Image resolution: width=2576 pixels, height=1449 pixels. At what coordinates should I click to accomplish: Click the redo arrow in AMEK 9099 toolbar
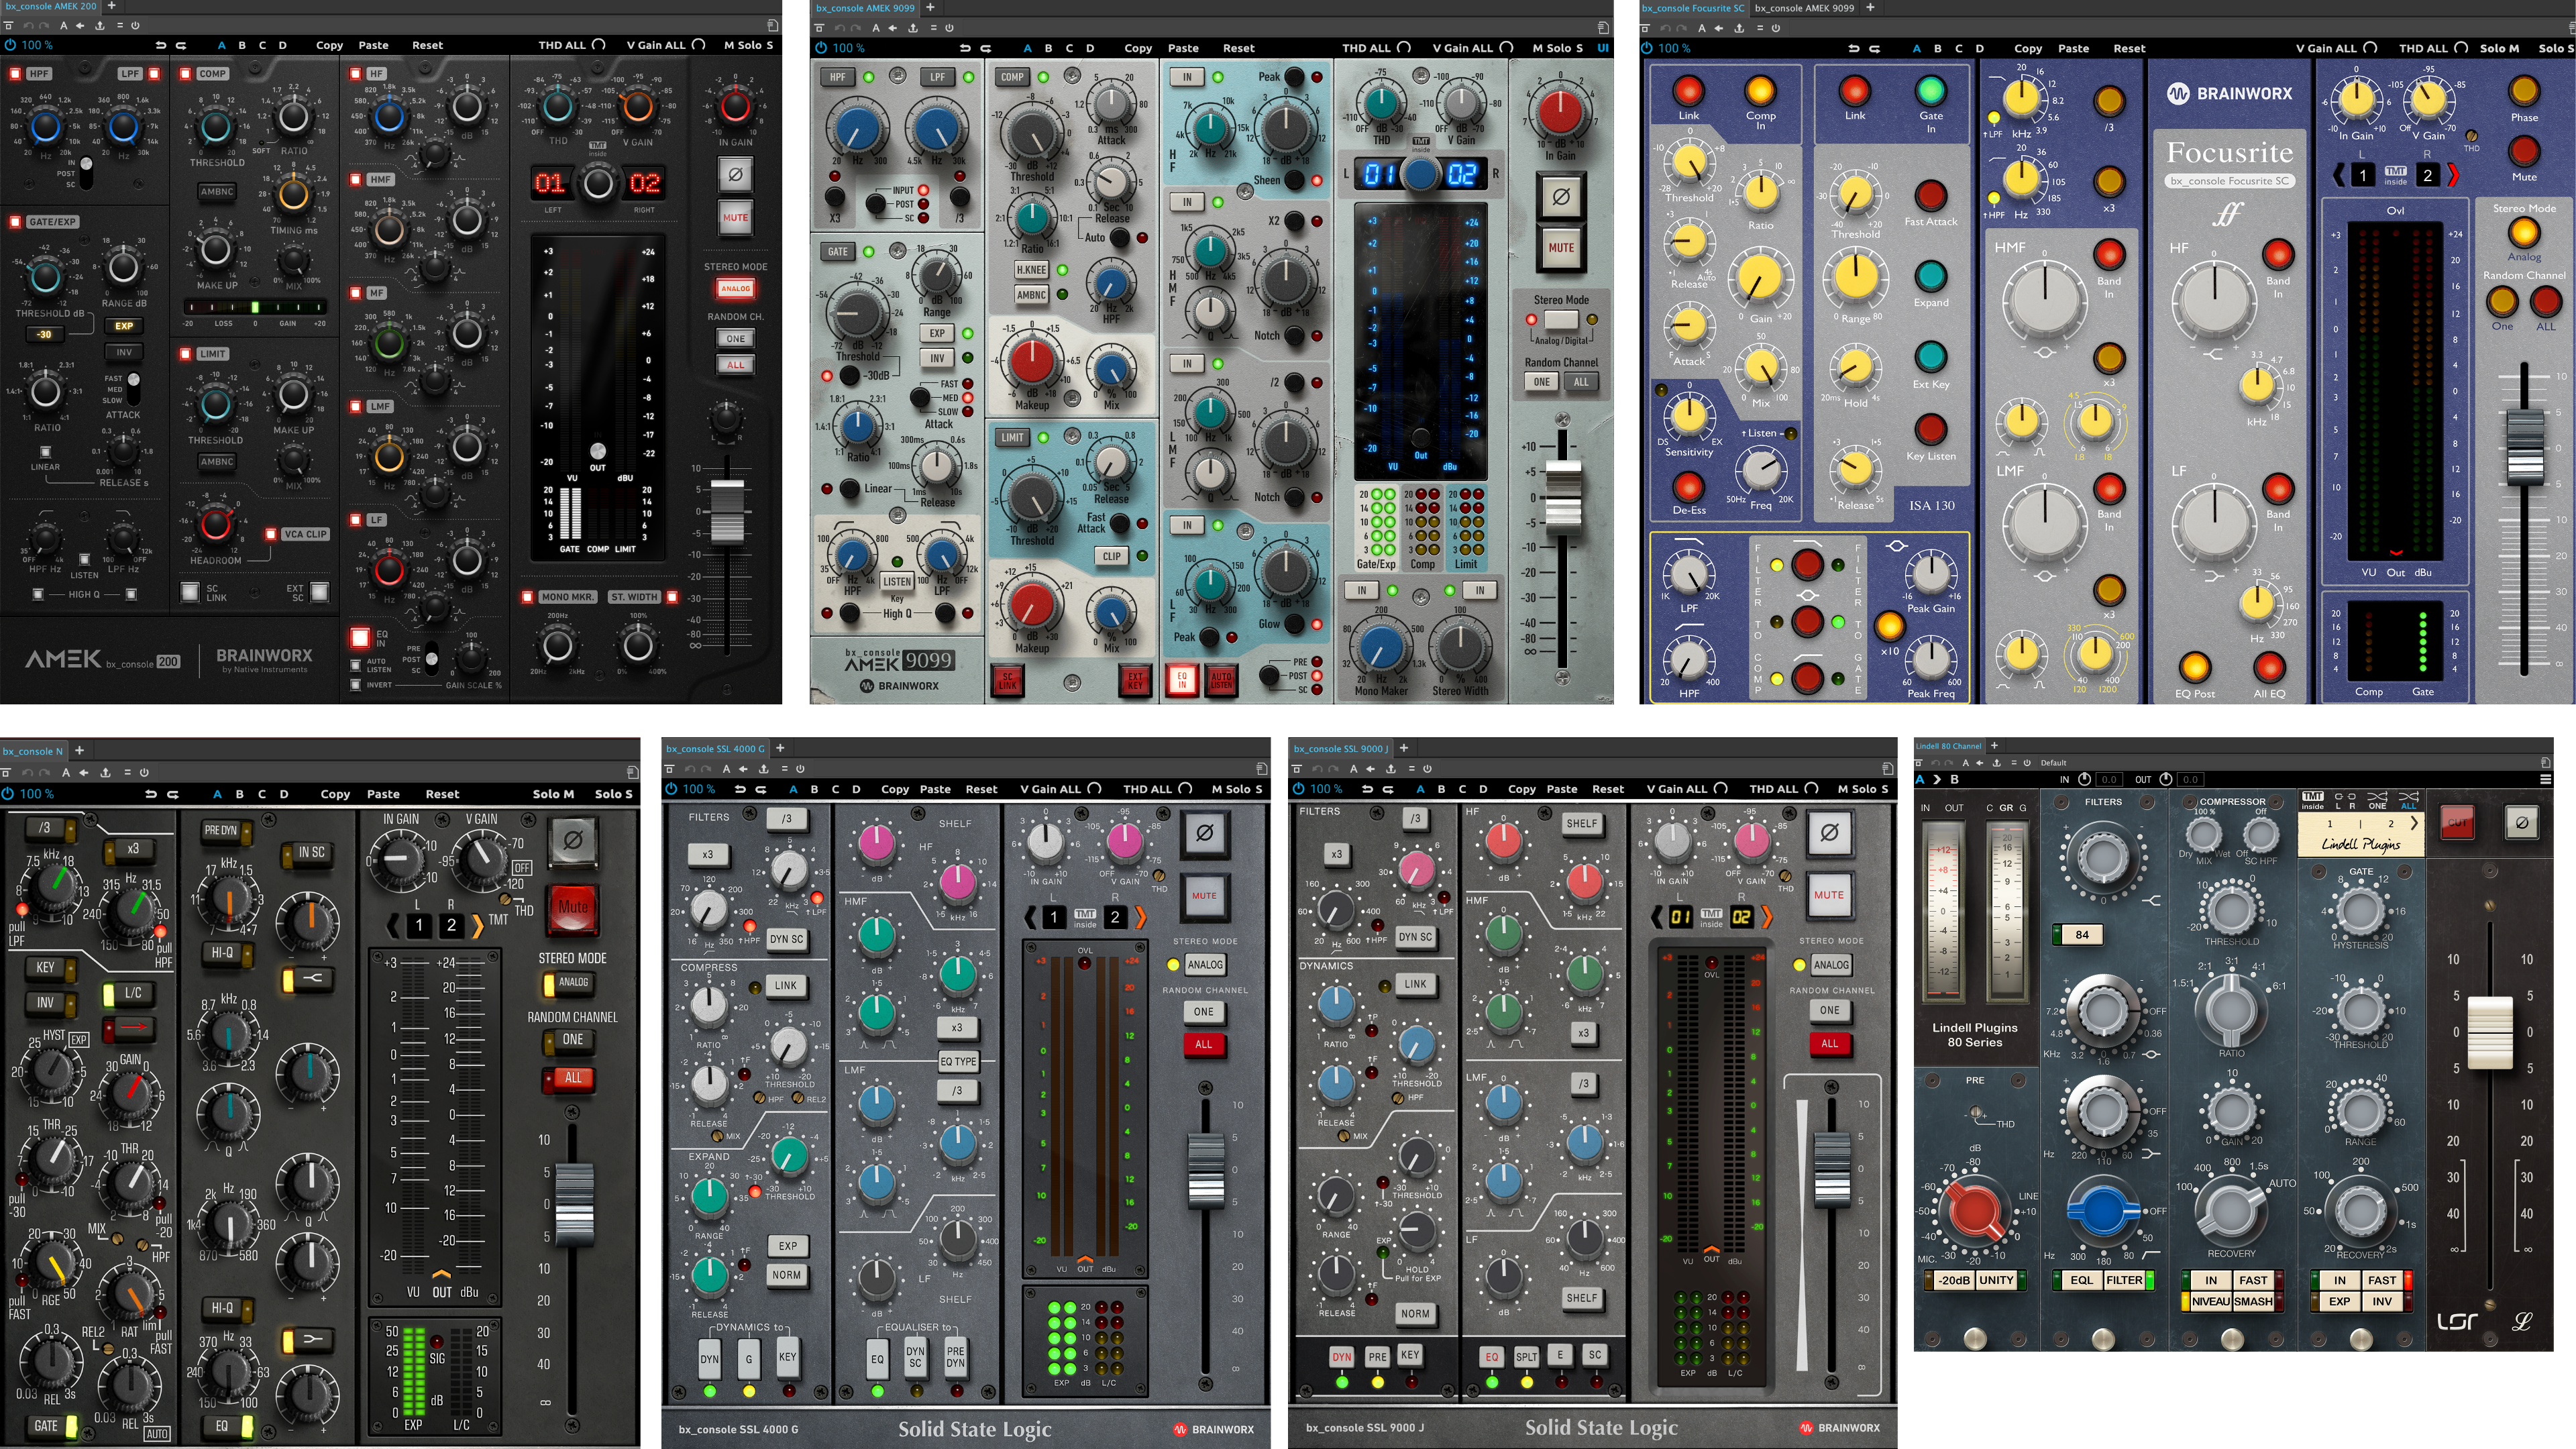tap(986, 48)
